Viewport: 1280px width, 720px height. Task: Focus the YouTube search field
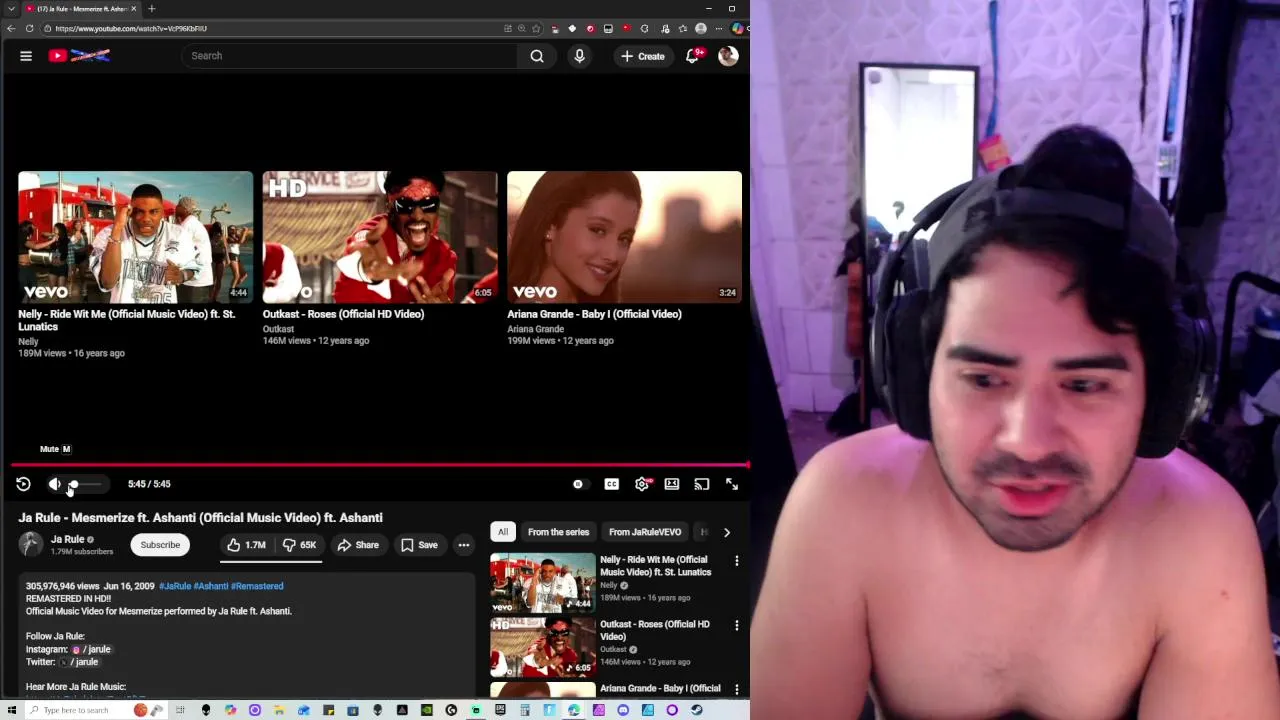(x=350, y=56)
